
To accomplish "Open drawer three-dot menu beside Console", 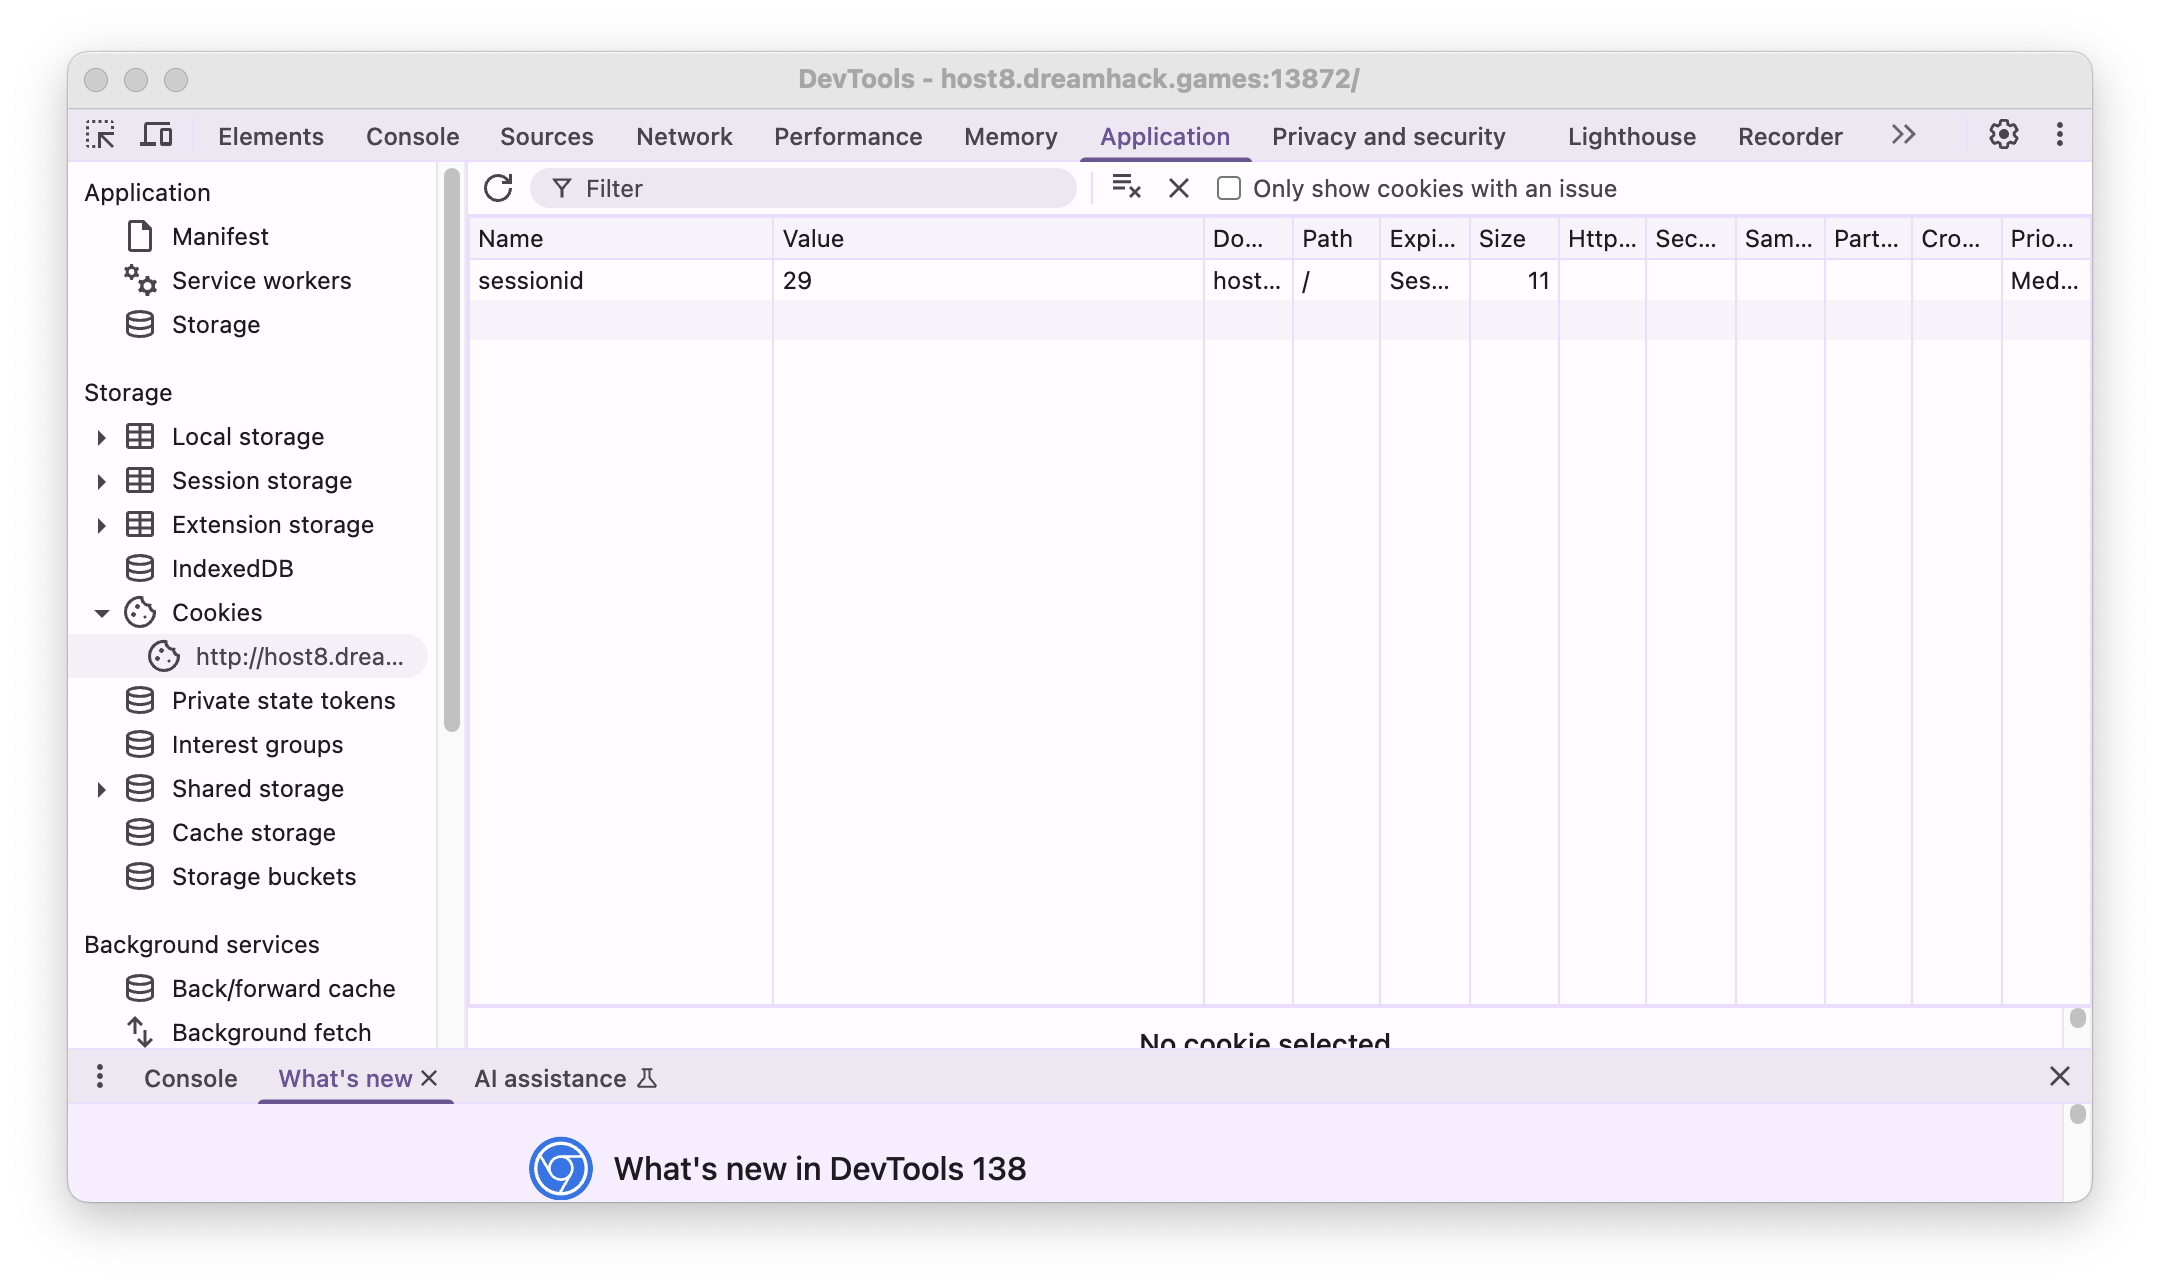I will click(99, 1077).
